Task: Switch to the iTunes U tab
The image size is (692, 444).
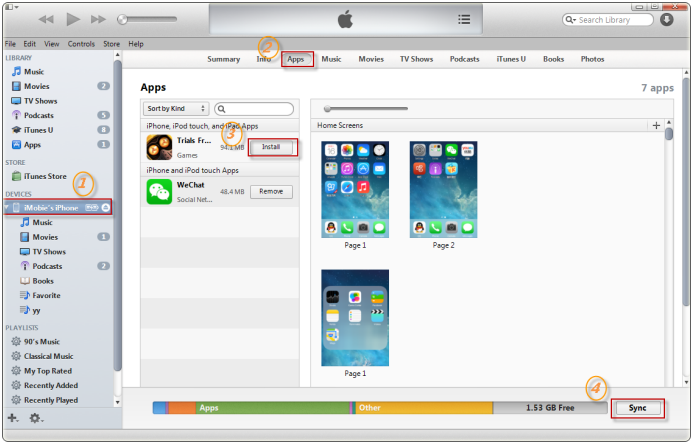Action: click(x=511, y=59)
